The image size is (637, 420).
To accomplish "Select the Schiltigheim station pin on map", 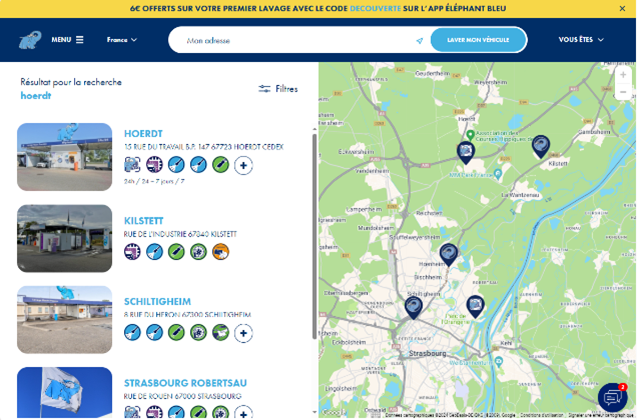I will pyautogui.click(x=414, y=307).
